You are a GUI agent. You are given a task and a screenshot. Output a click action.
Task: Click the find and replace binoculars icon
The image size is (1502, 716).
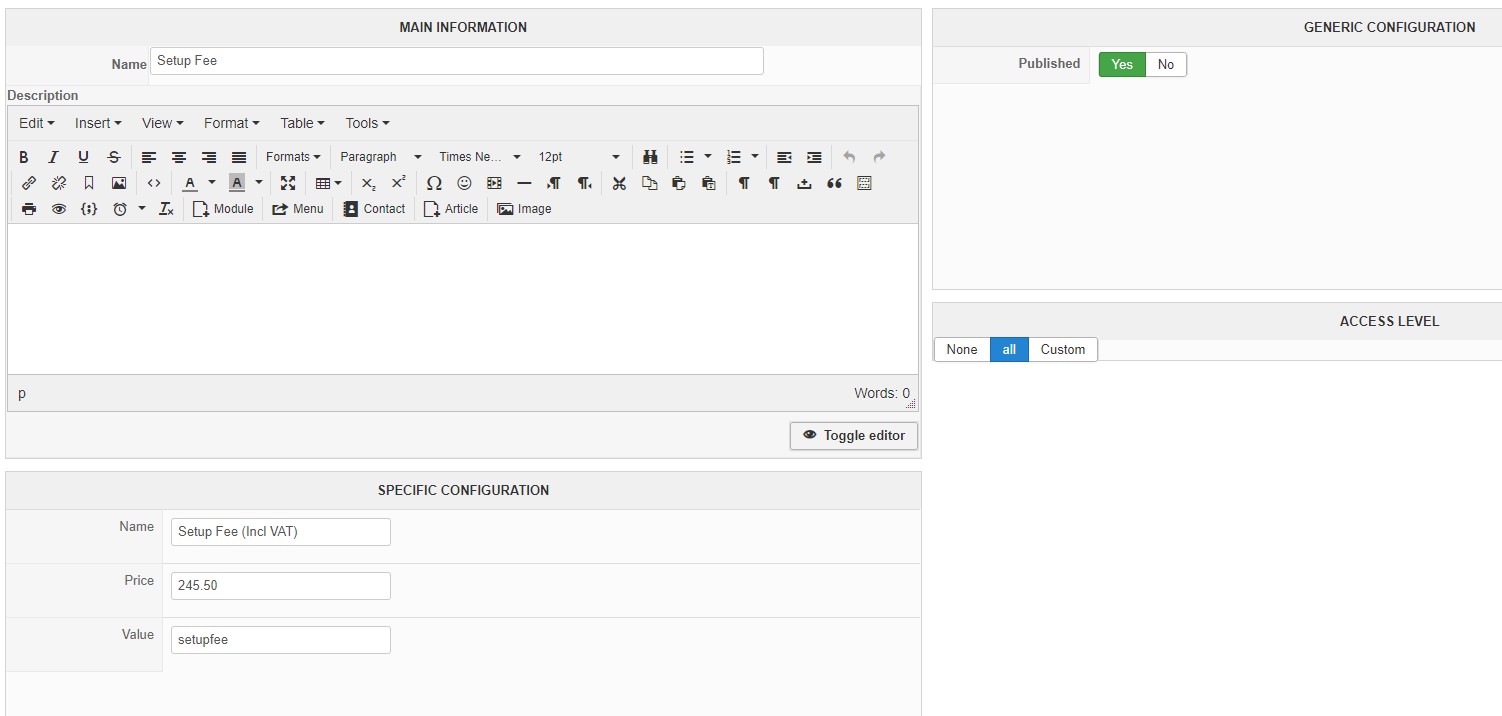click(x=650, y=157)
